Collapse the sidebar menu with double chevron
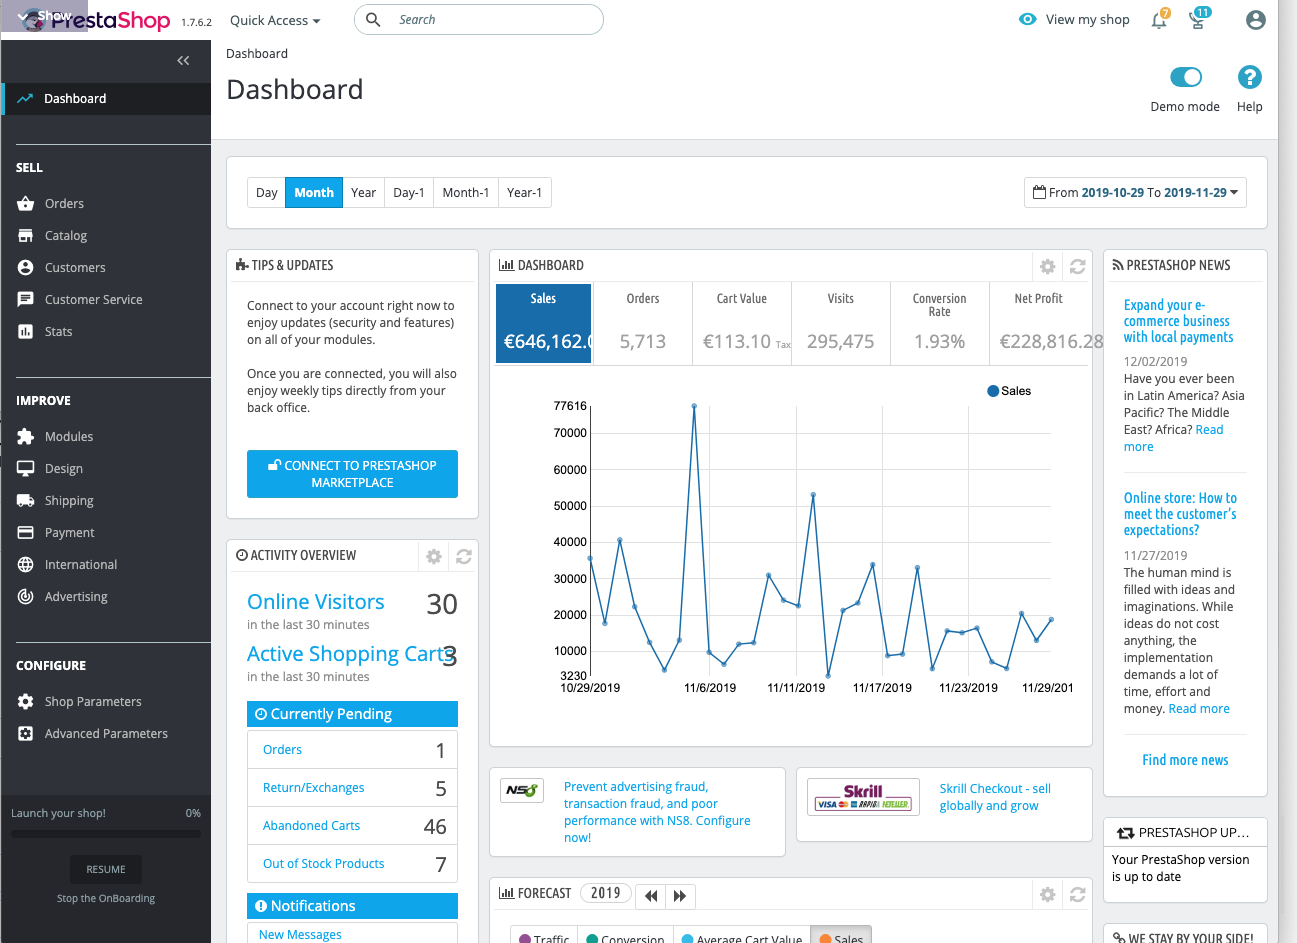 [x=183, y=61]
